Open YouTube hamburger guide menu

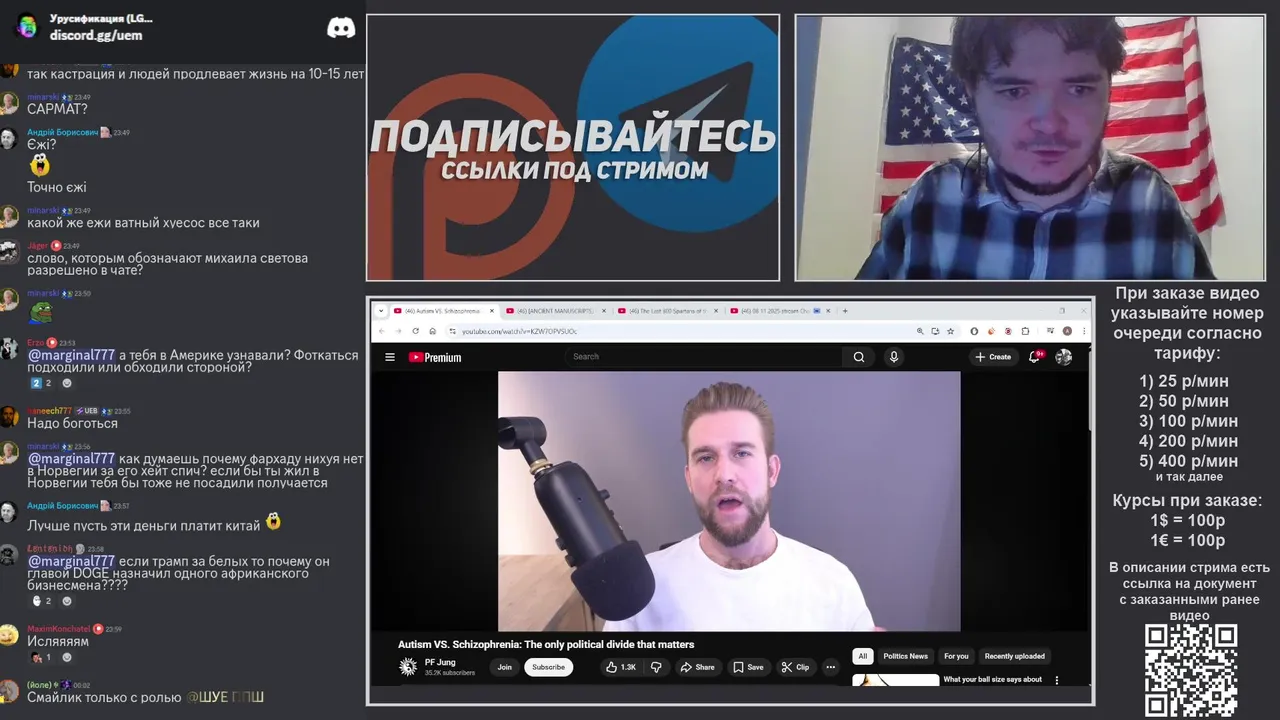pyautogui.click(x=390, y=357)
